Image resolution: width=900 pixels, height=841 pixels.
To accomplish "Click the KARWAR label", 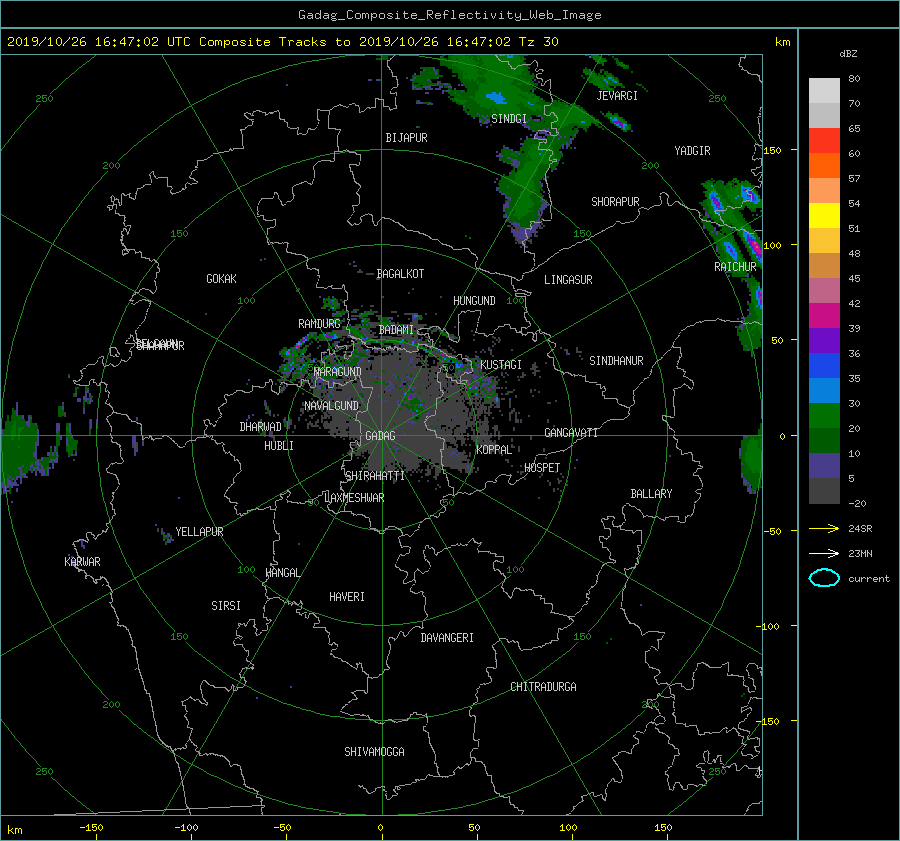I will click(82, 562).
